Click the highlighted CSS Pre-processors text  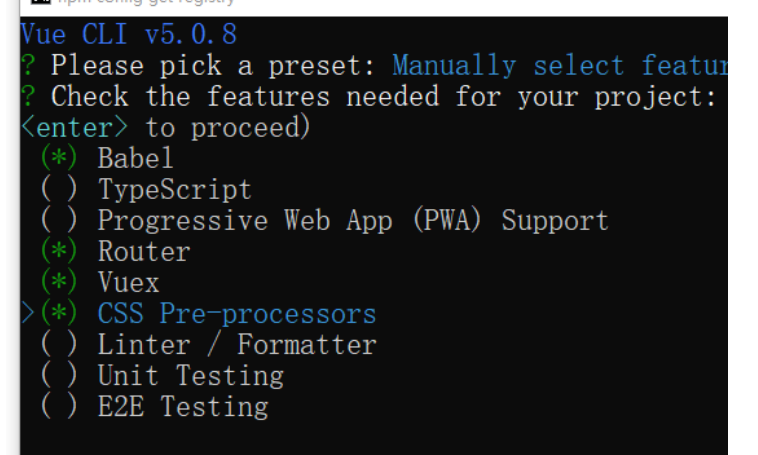click(237, 313)
